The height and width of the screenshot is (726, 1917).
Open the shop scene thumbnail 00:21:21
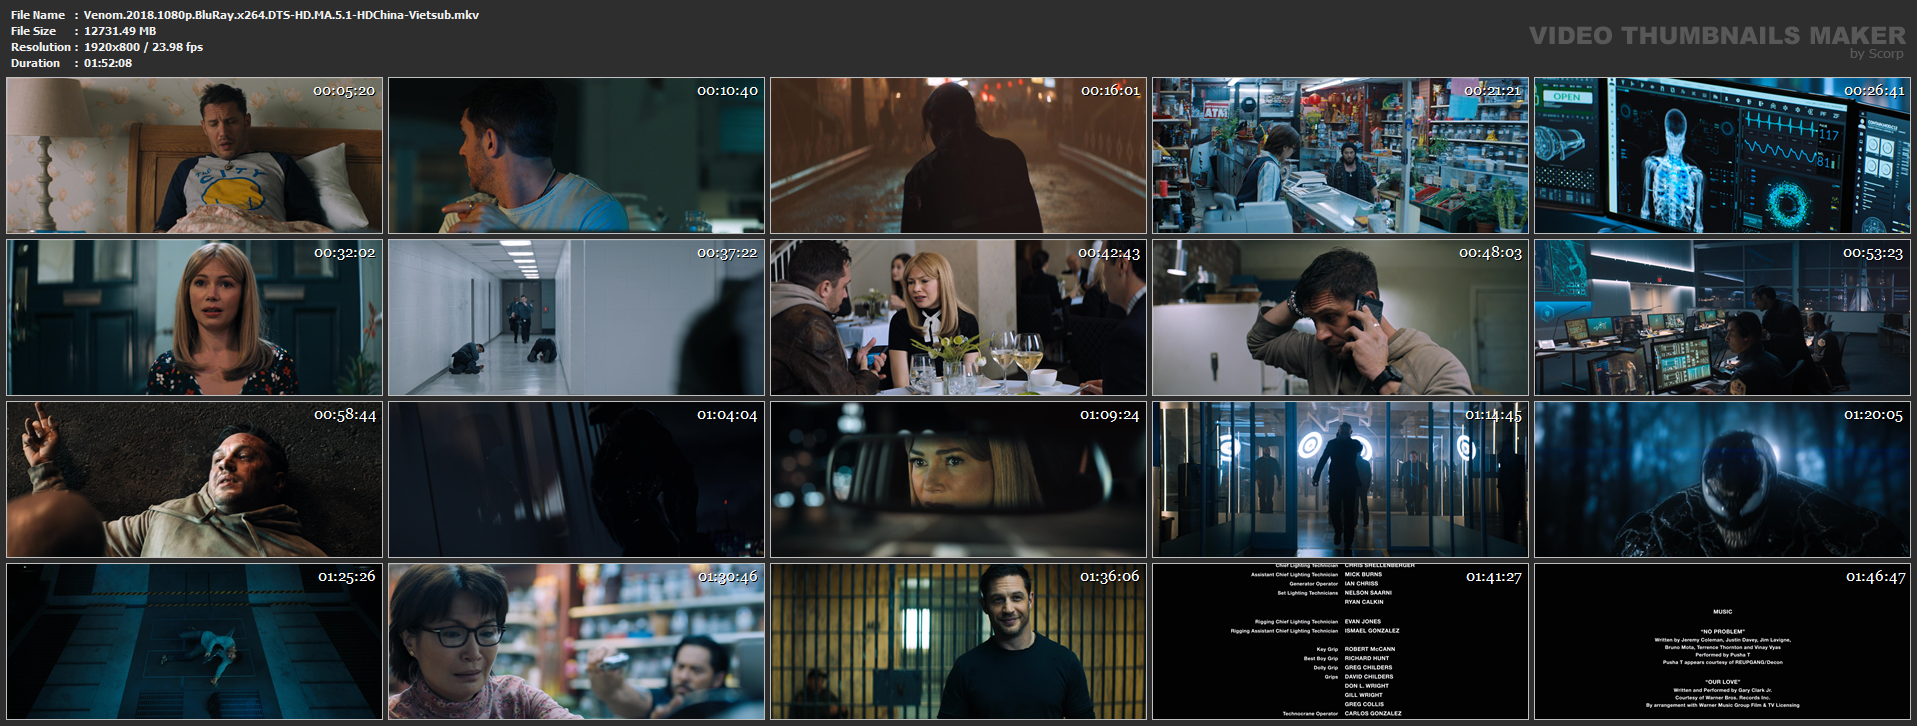click(1340, 156)
